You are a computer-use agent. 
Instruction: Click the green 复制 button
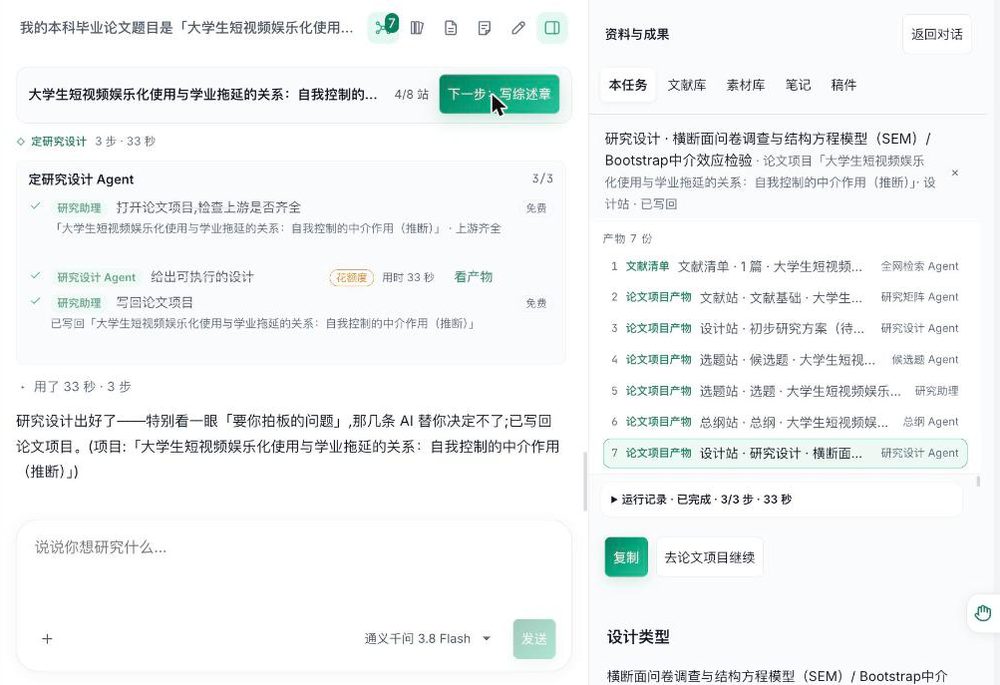point(626,557)
